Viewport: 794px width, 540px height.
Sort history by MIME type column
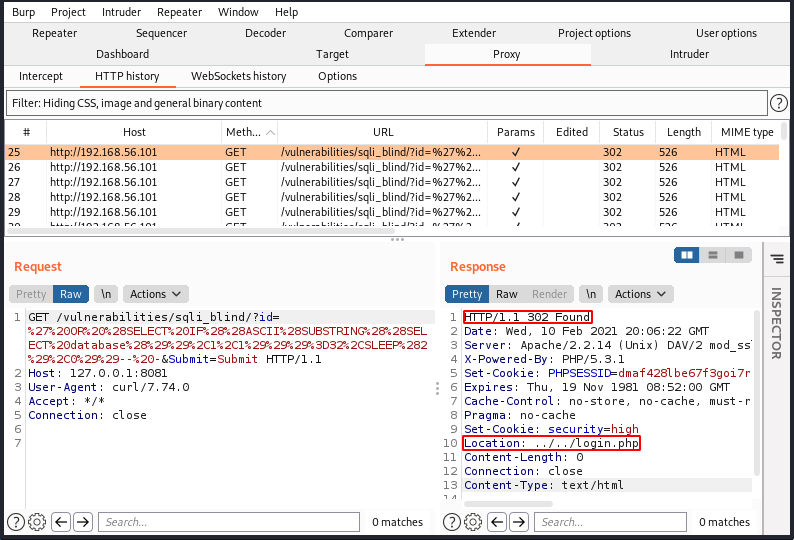pos(746,132)
